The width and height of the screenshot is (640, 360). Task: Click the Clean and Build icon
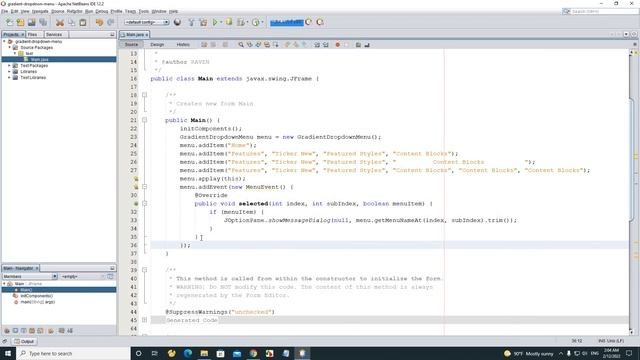coord(203,22)
